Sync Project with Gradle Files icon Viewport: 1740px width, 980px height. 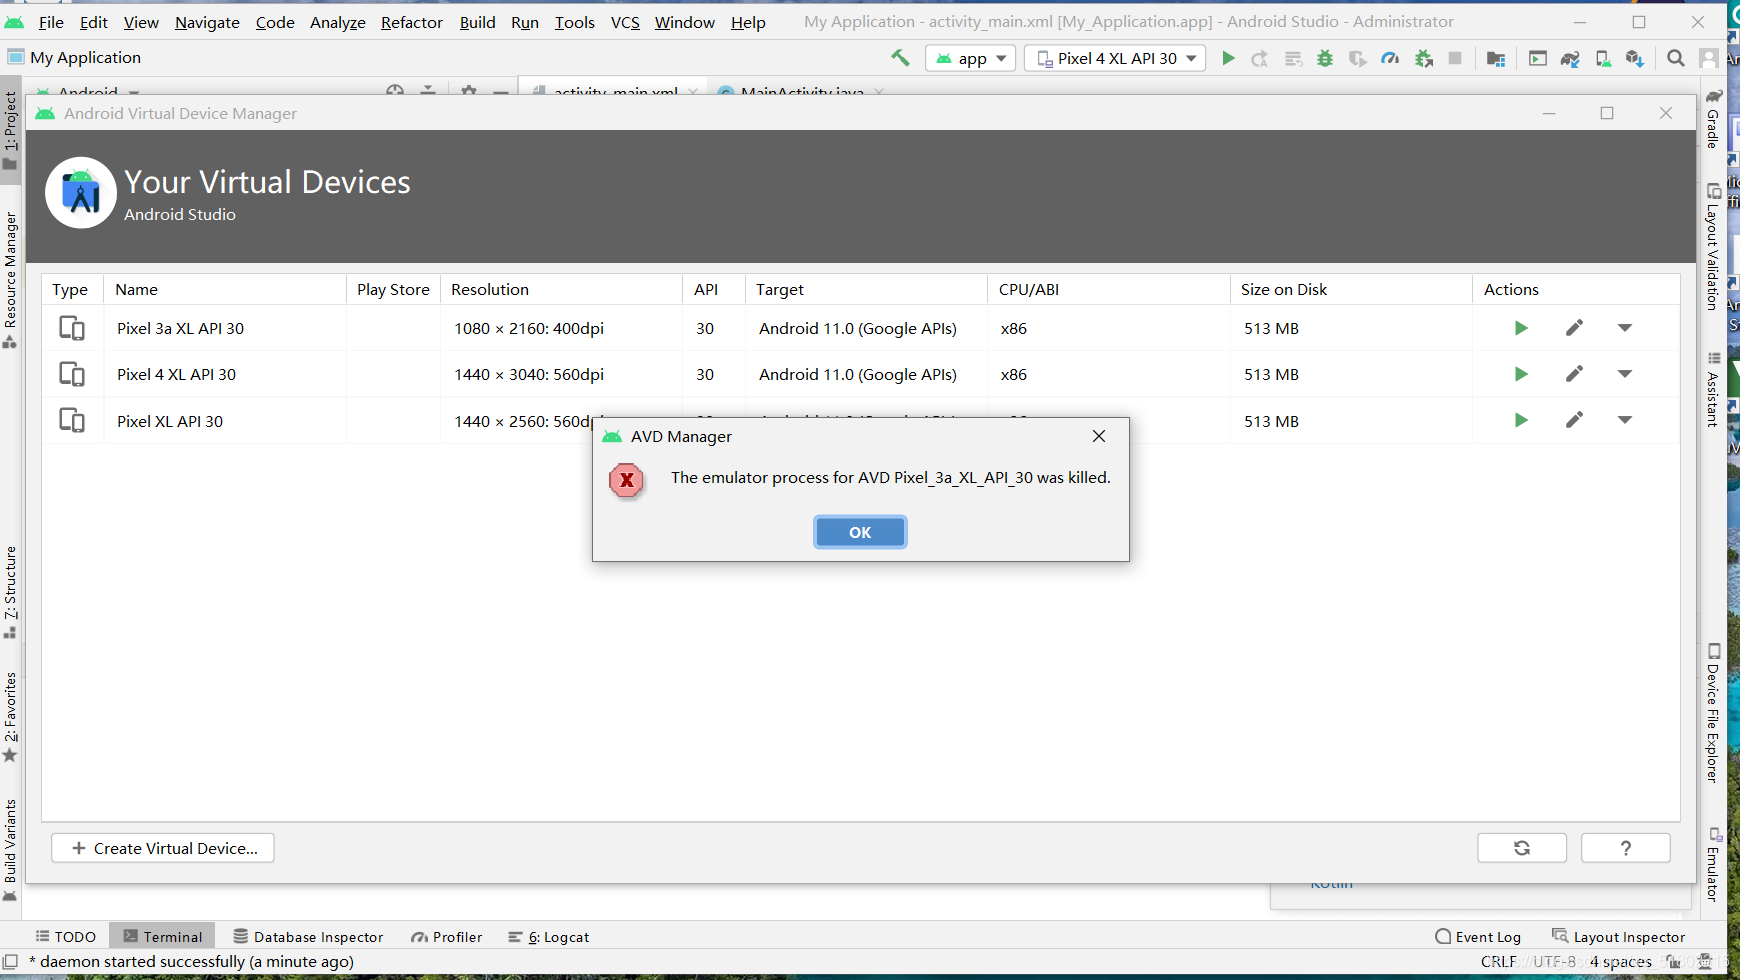click(x=1570, y=58)
